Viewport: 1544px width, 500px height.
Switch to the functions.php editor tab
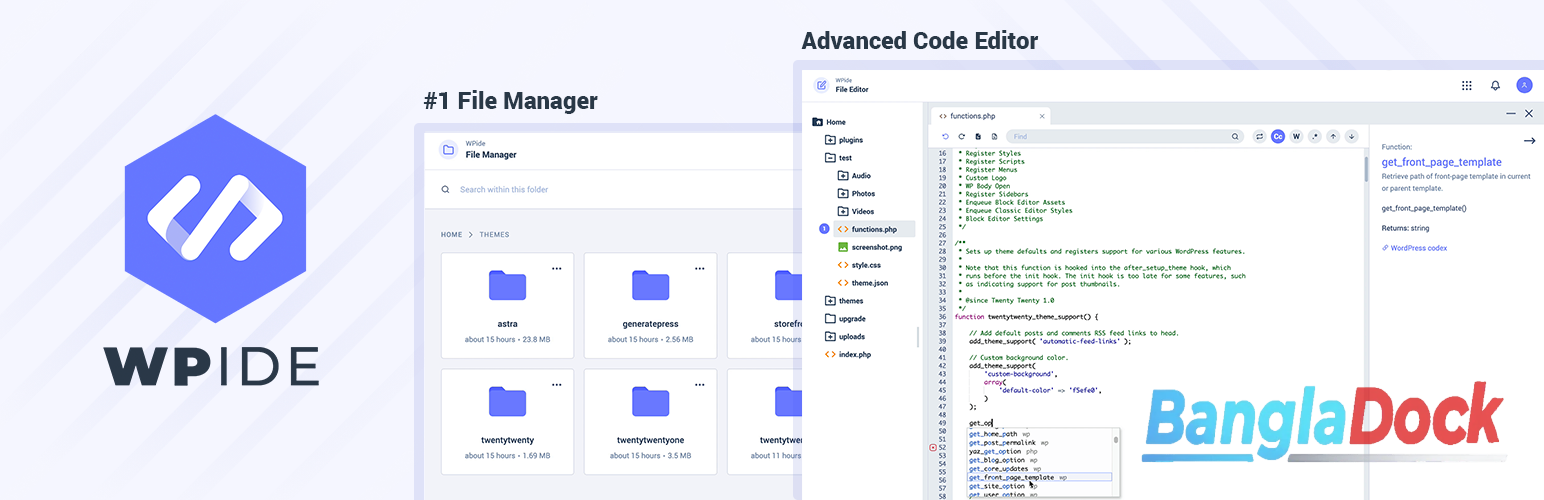(x=990, y=116)
